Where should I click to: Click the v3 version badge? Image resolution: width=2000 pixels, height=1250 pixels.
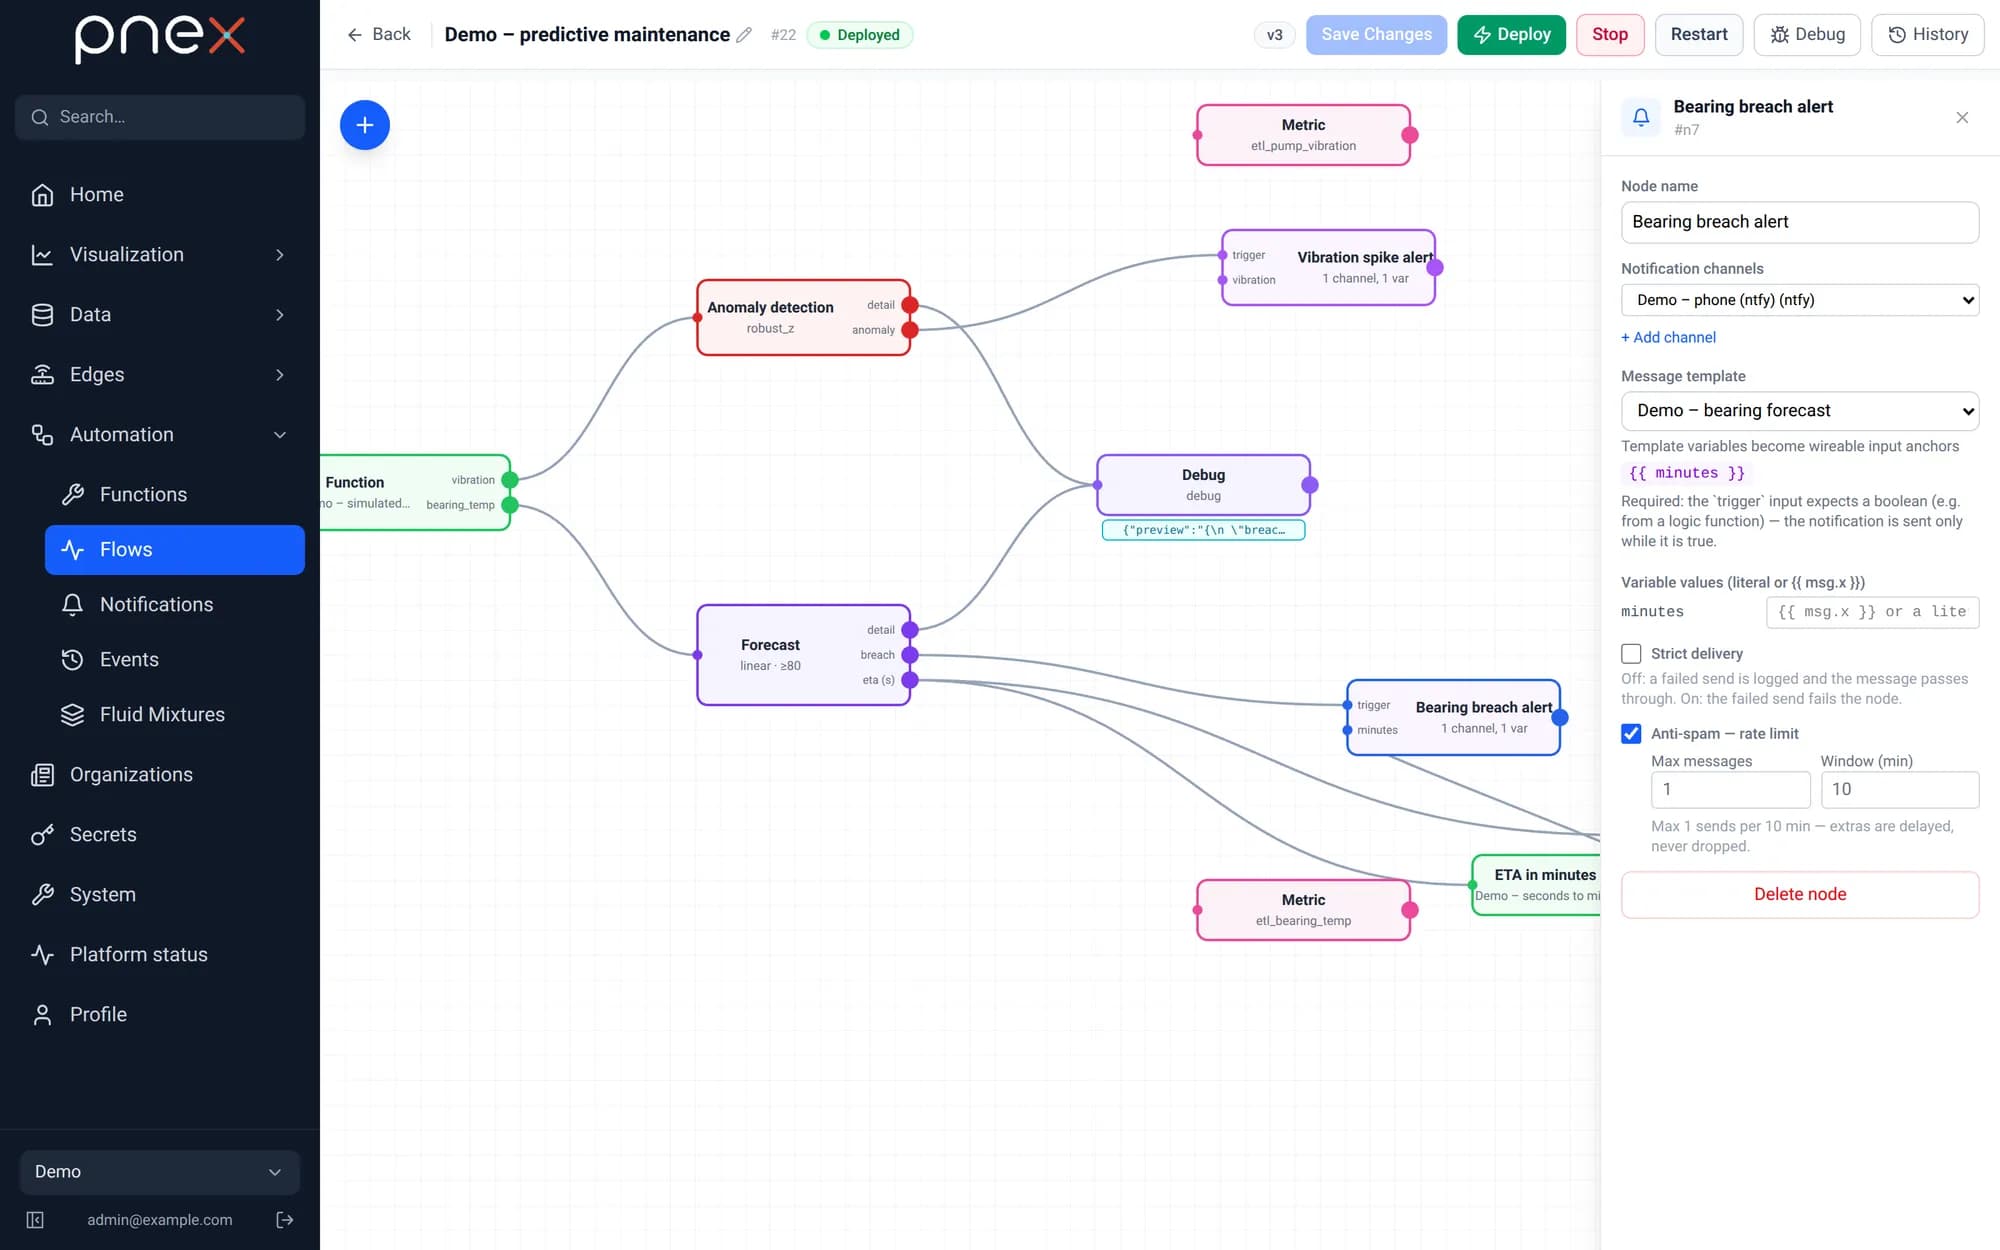coord(1274,35)
